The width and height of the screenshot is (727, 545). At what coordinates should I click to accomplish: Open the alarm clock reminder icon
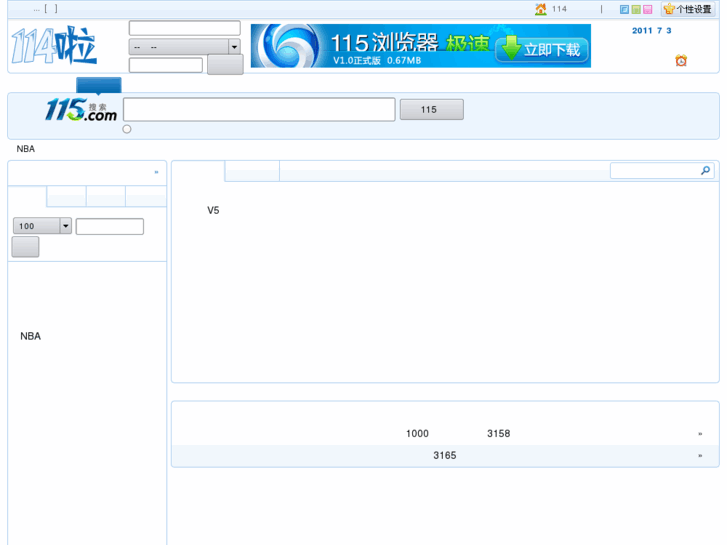click(x=681, y=60)
